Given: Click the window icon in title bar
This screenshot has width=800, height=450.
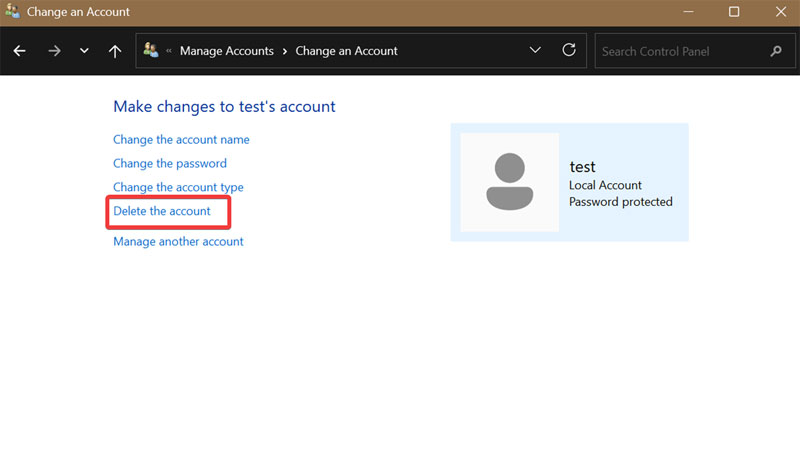Looking at the screenshot, I should (13, 12).
